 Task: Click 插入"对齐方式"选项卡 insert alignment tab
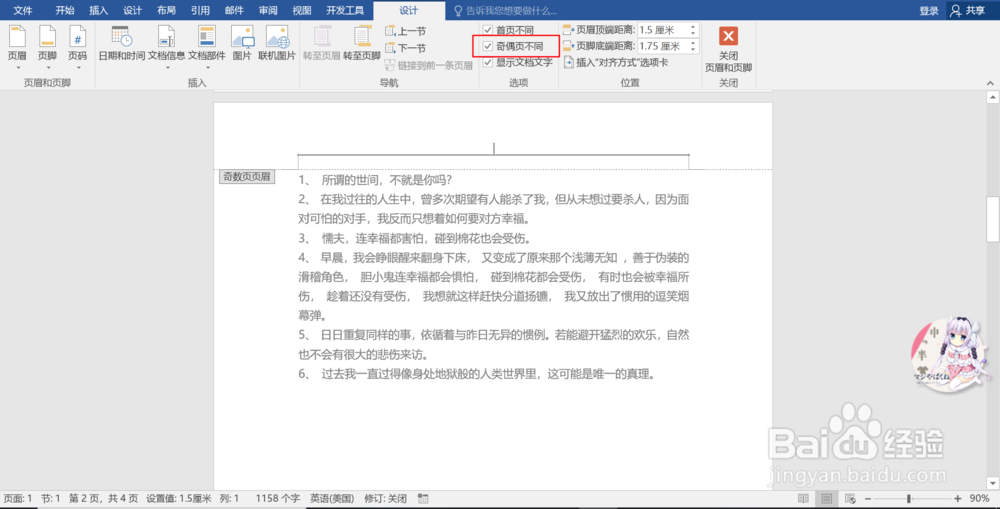(x=616, y=63)
